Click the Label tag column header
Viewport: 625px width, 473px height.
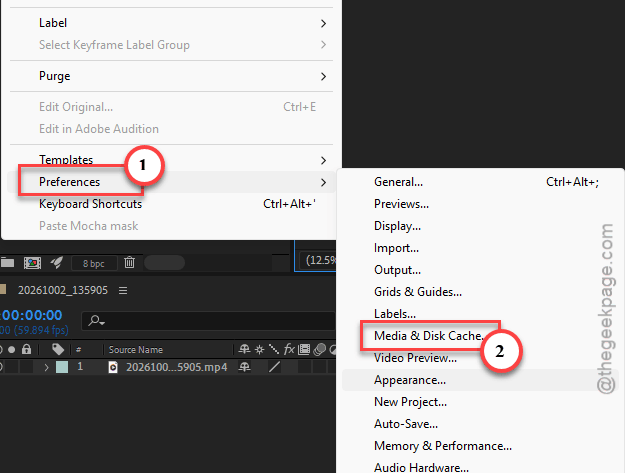(x=58, y=349)
